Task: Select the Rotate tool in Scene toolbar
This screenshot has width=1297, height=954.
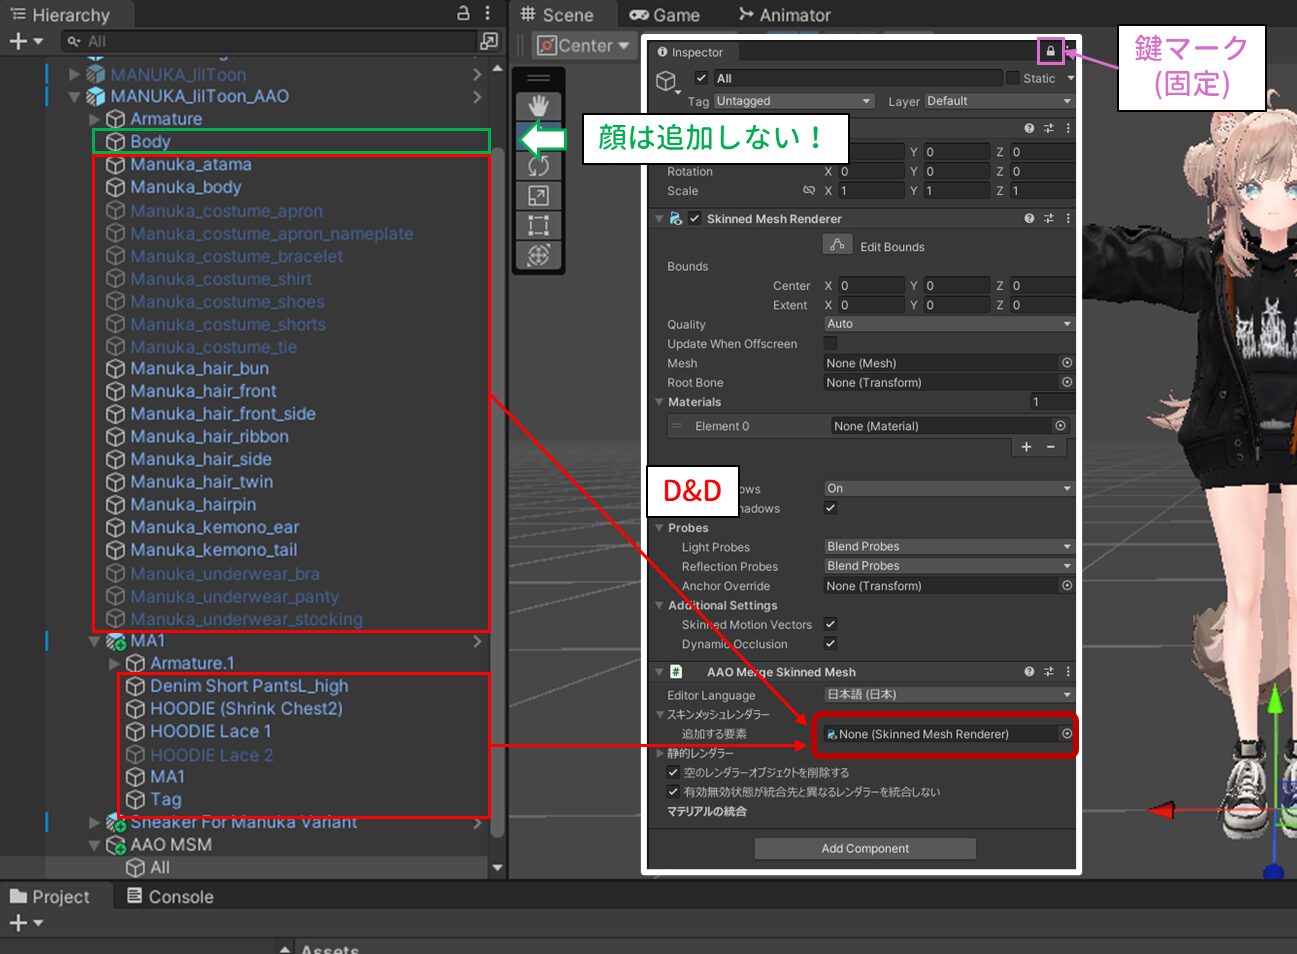Action: 538,166
